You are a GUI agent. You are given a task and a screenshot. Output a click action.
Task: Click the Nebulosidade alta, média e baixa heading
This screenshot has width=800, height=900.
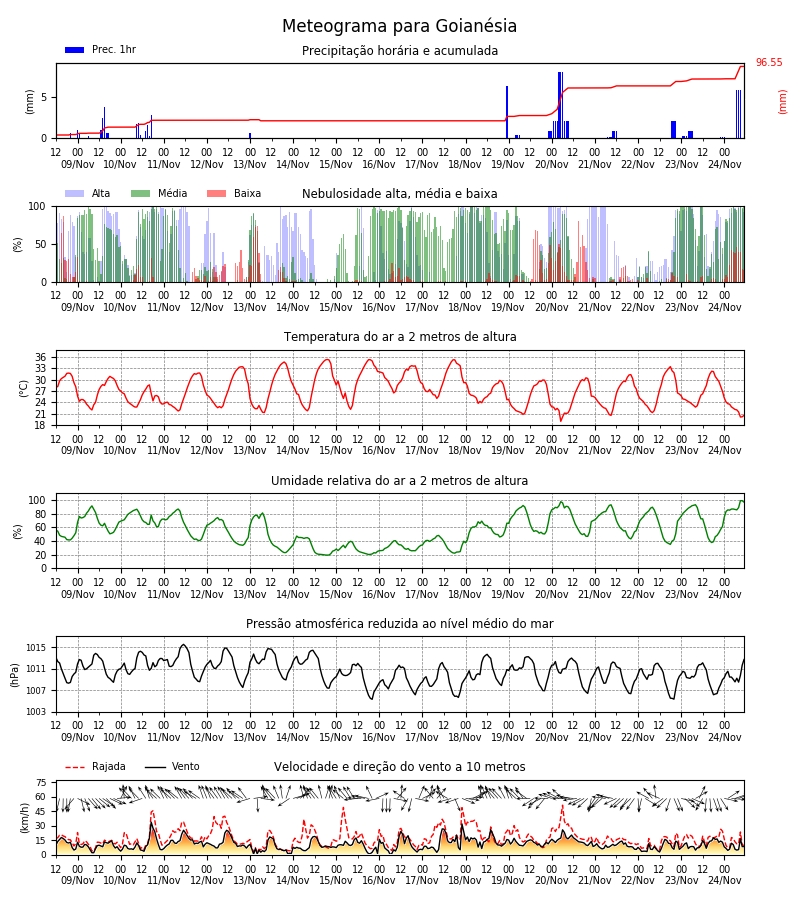400,193
